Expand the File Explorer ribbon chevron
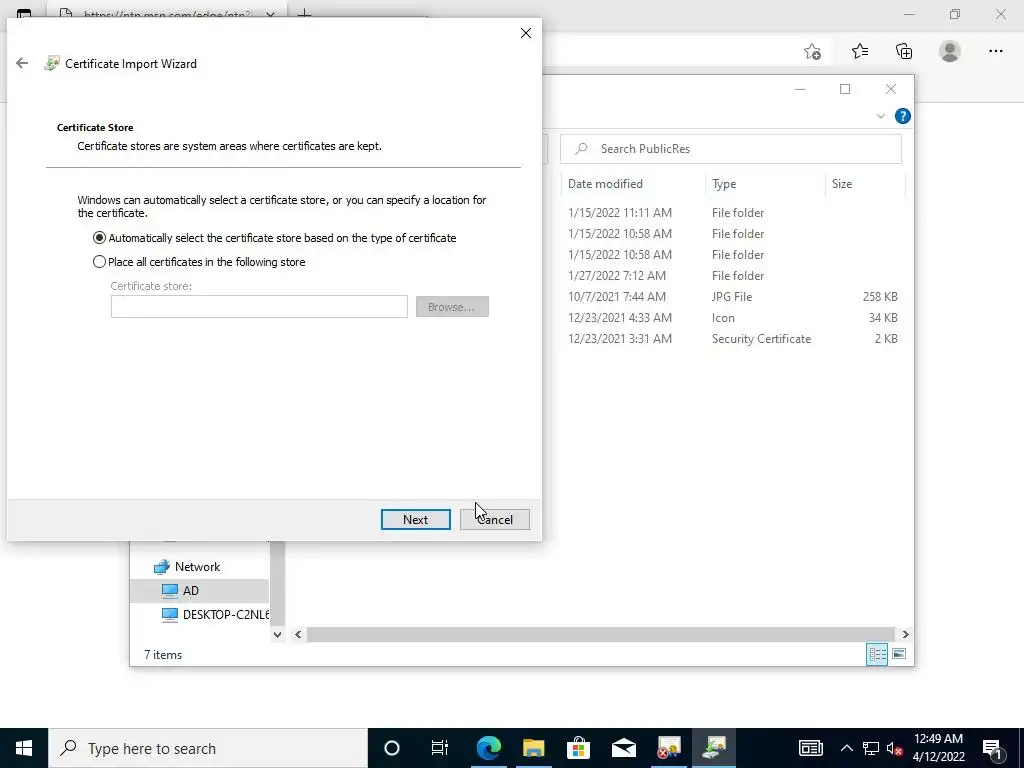Image resolution: width=1024 pixels, height=768 pixels. [880, 116]
